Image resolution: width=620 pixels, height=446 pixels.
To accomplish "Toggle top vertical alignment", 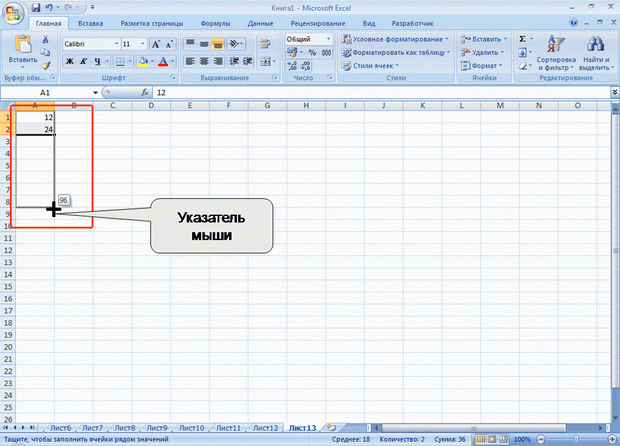I will point(190,43).
